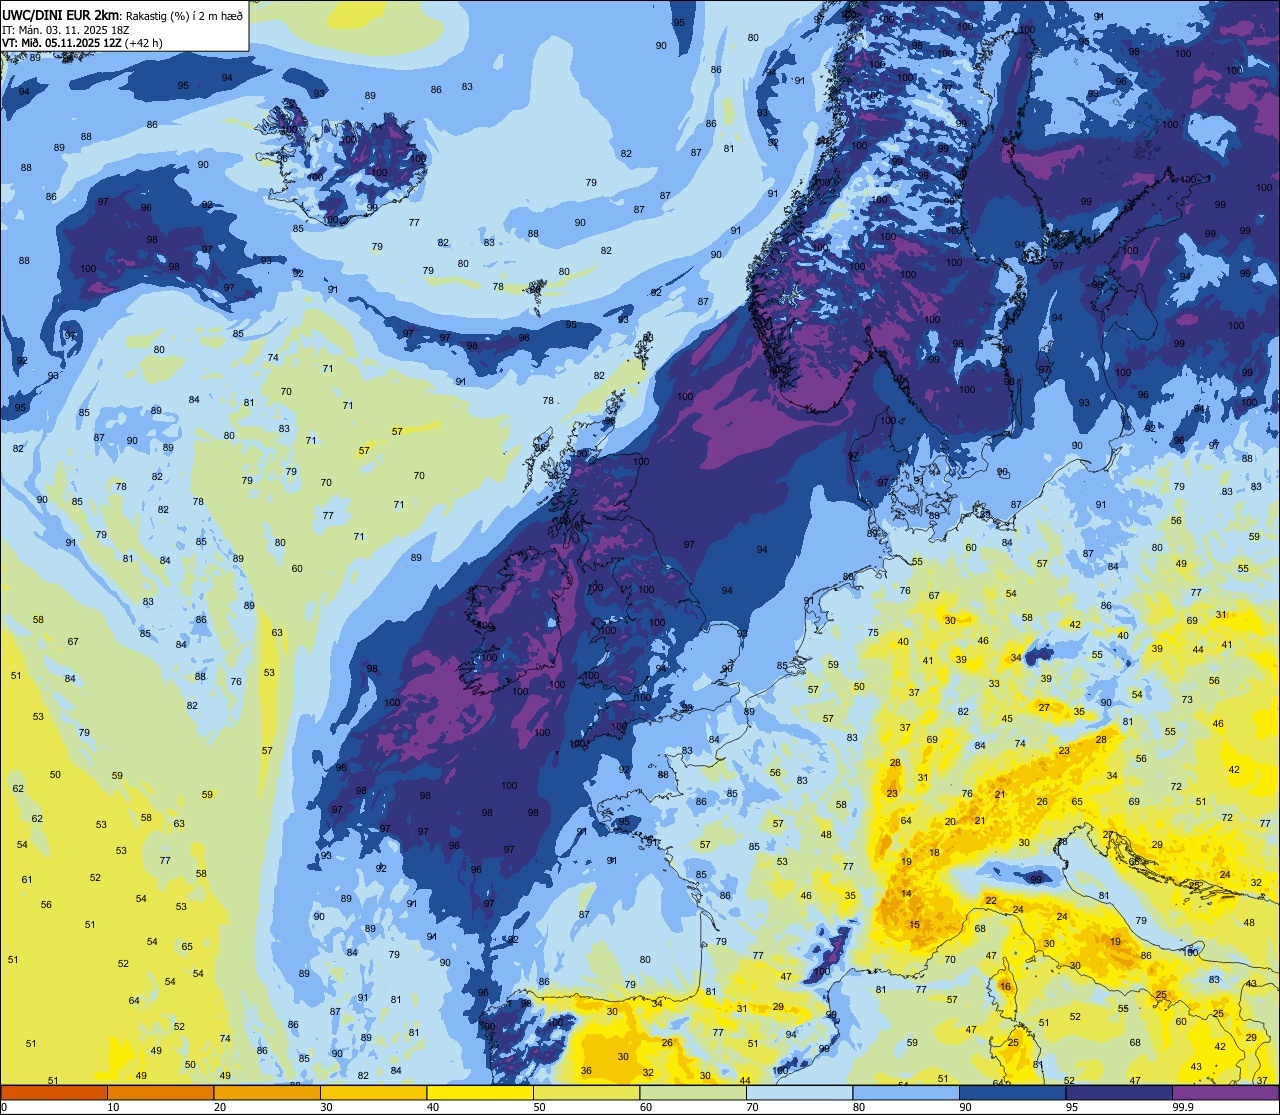Click the legend tick label '40'

[433, 1107]
